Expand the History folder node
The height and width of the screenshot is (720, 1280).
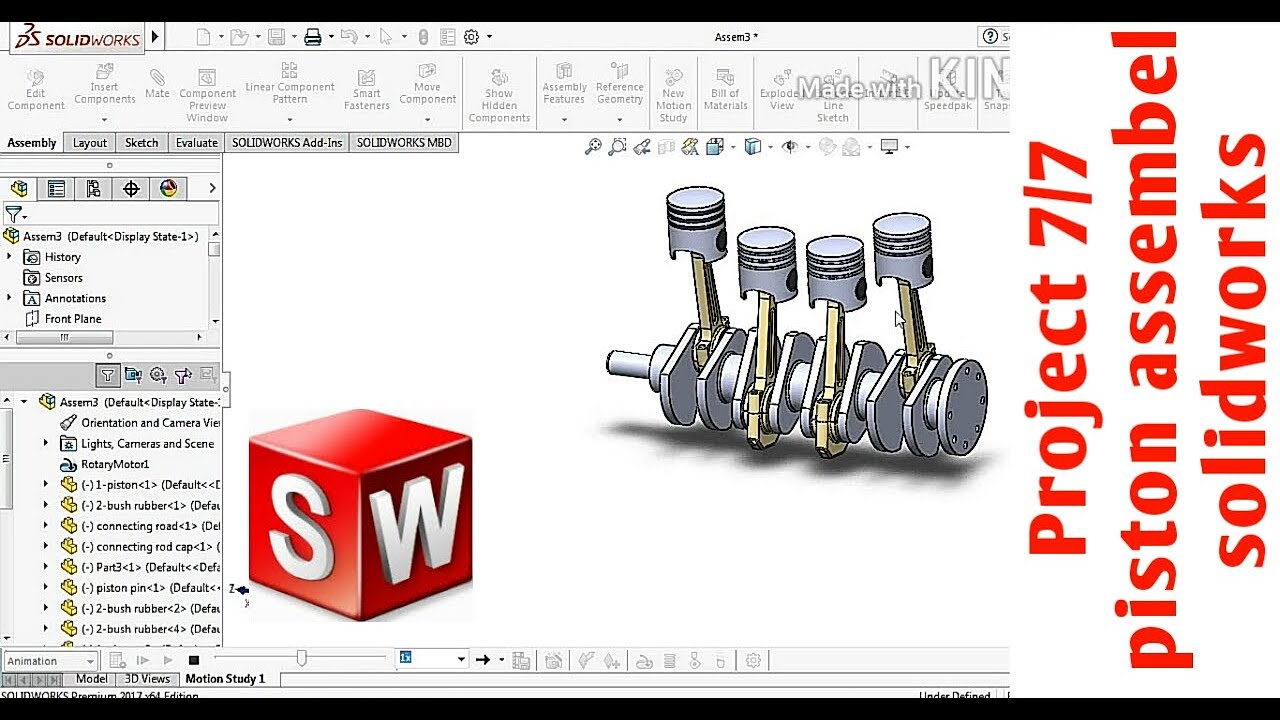(x=9, y=257)
